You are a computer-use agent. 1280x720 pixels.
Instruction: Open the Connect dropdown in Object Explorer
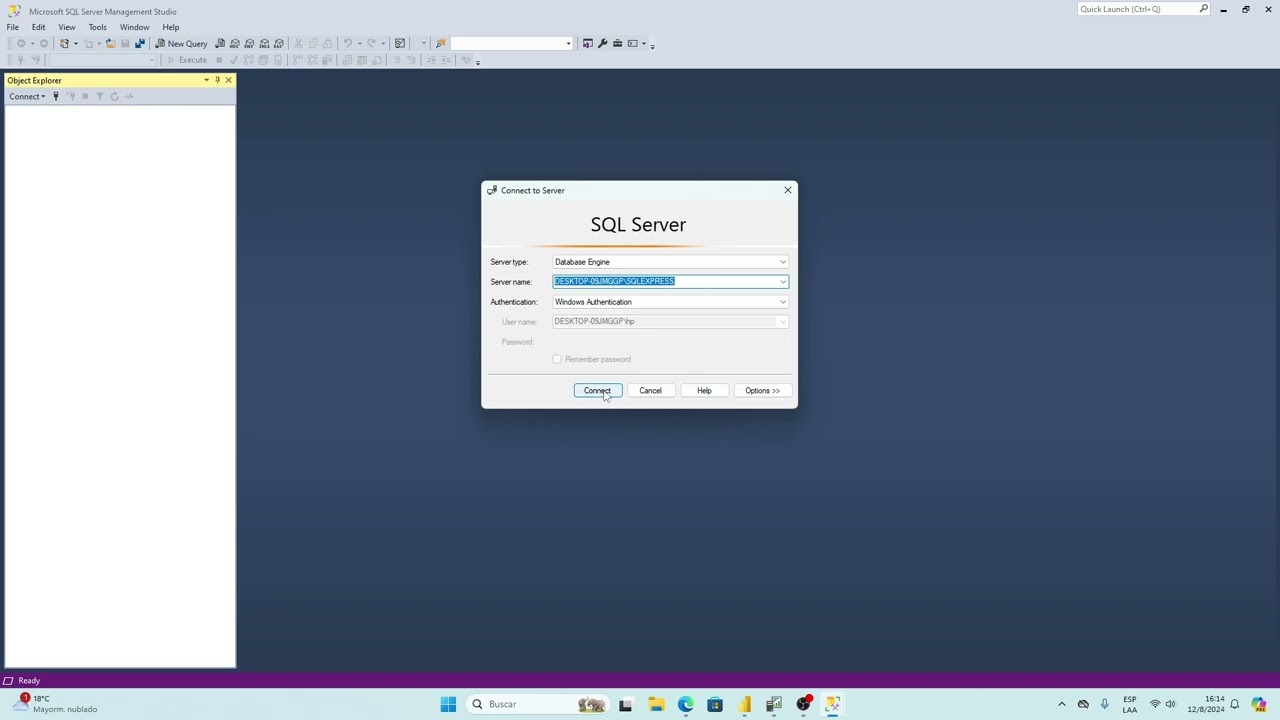point(27,97)
